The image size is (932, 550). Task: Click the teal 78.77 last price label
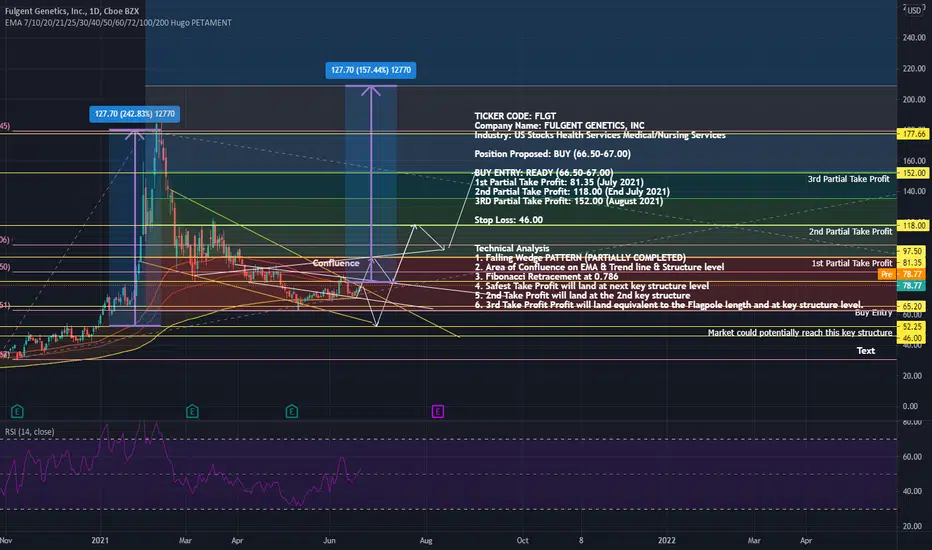(912, 286)
